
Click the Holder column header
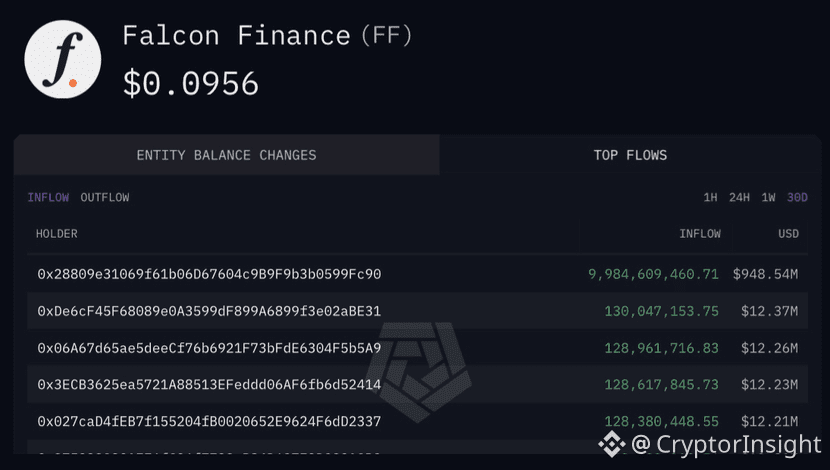tap(57, 234)
